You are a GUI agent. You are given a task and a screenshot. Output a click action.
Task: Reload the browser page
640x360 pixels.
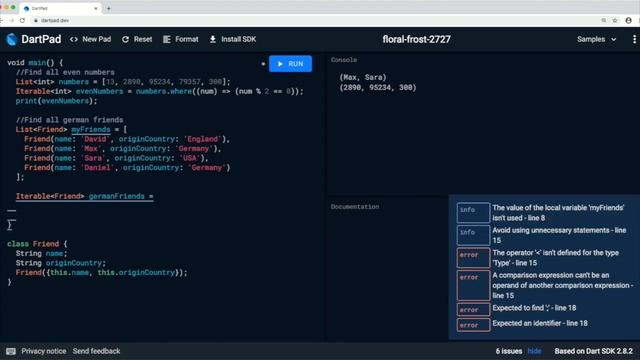tap(22, 20)
